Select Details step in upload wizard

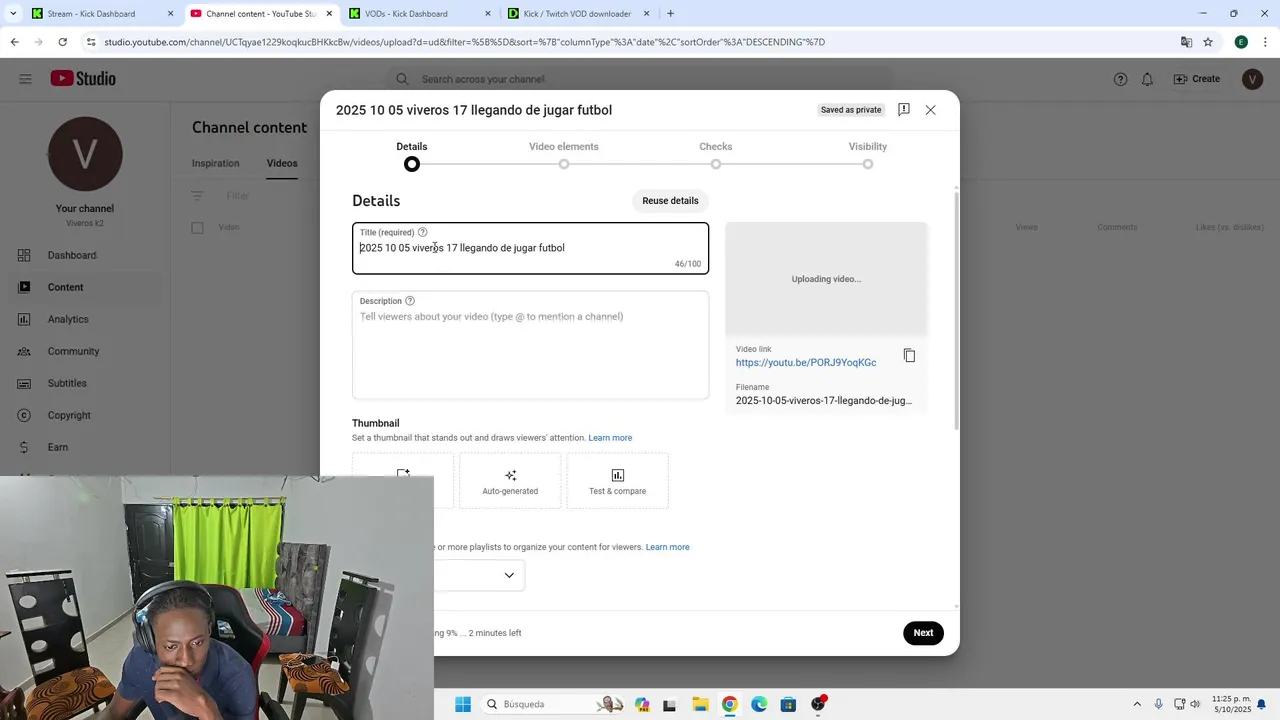(412, 154)
